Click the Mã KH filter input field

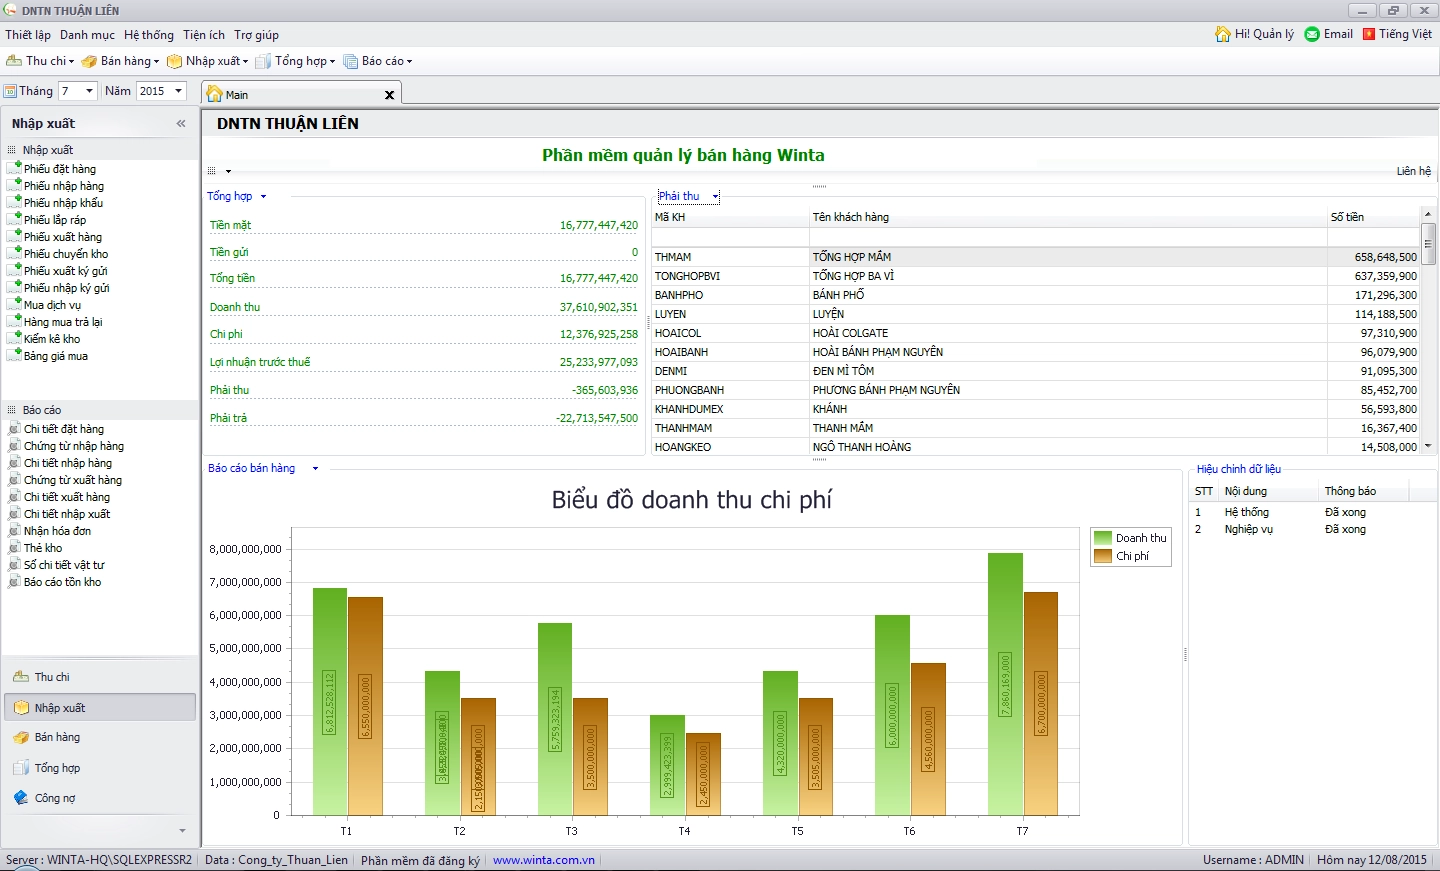730,237
